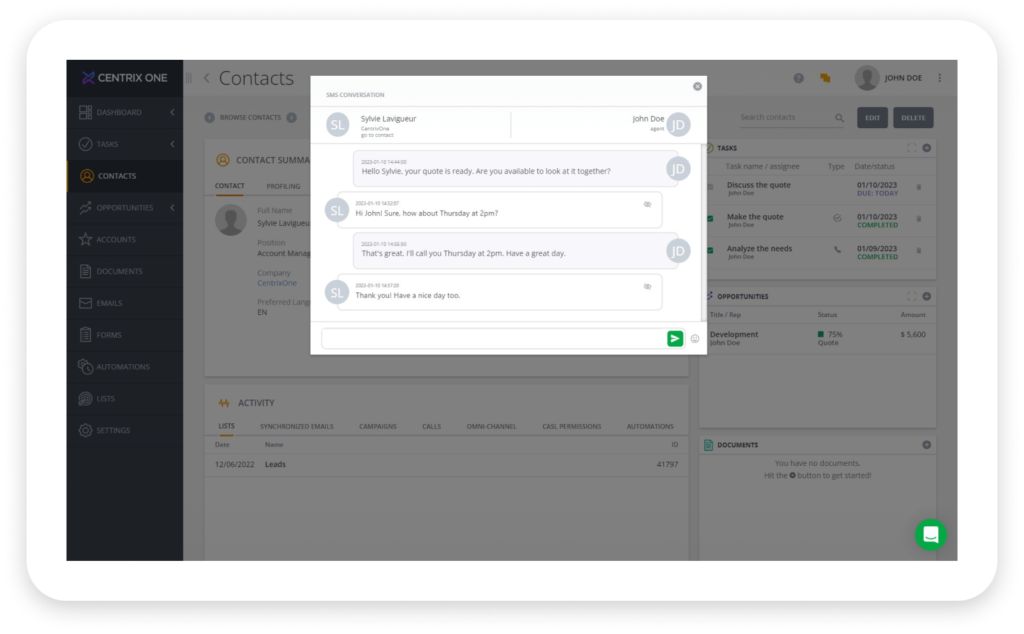
Task: Expand the Opportunities sidebar chevron
Action: [x=173, y=207]
